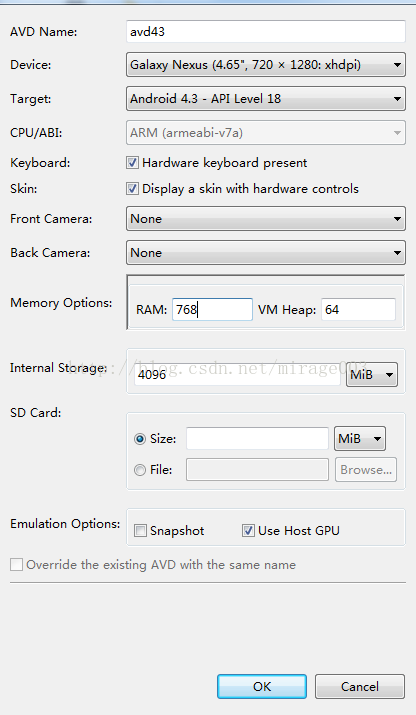Open the Front Camera dropdown
Image resolution: width=416 pixels, height=715 pixels.
click(x=265, y=219)
